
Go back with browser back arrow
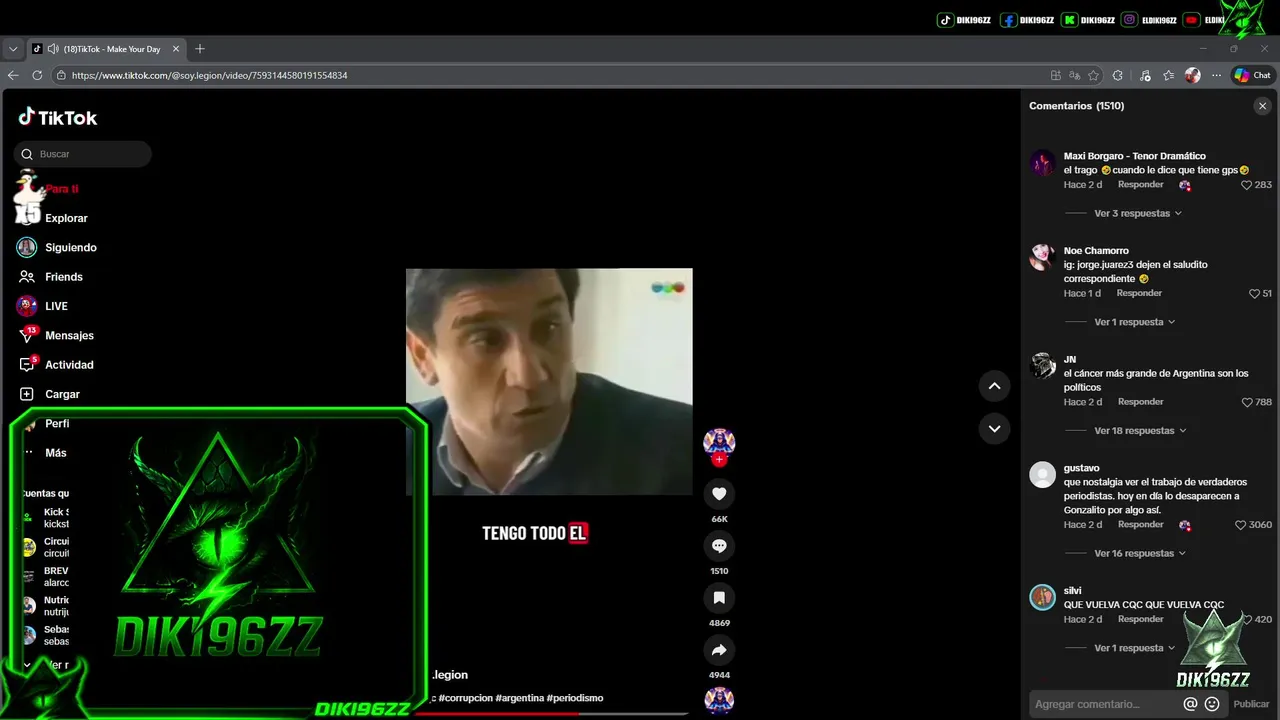pos(13,75)
